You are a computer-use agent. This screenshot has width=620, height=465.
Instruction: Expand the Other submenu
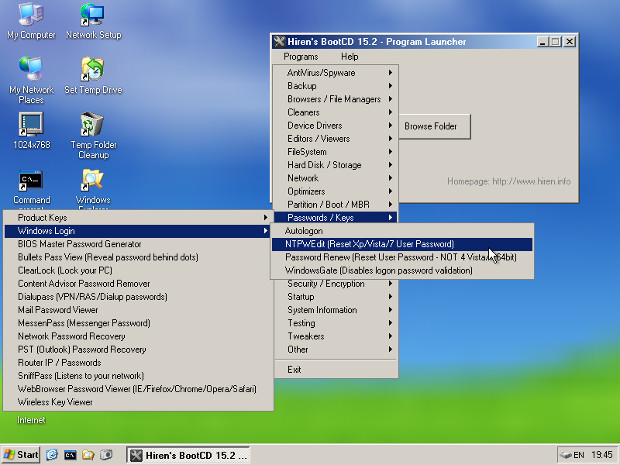pyautogui.click(x=336, y=350)
